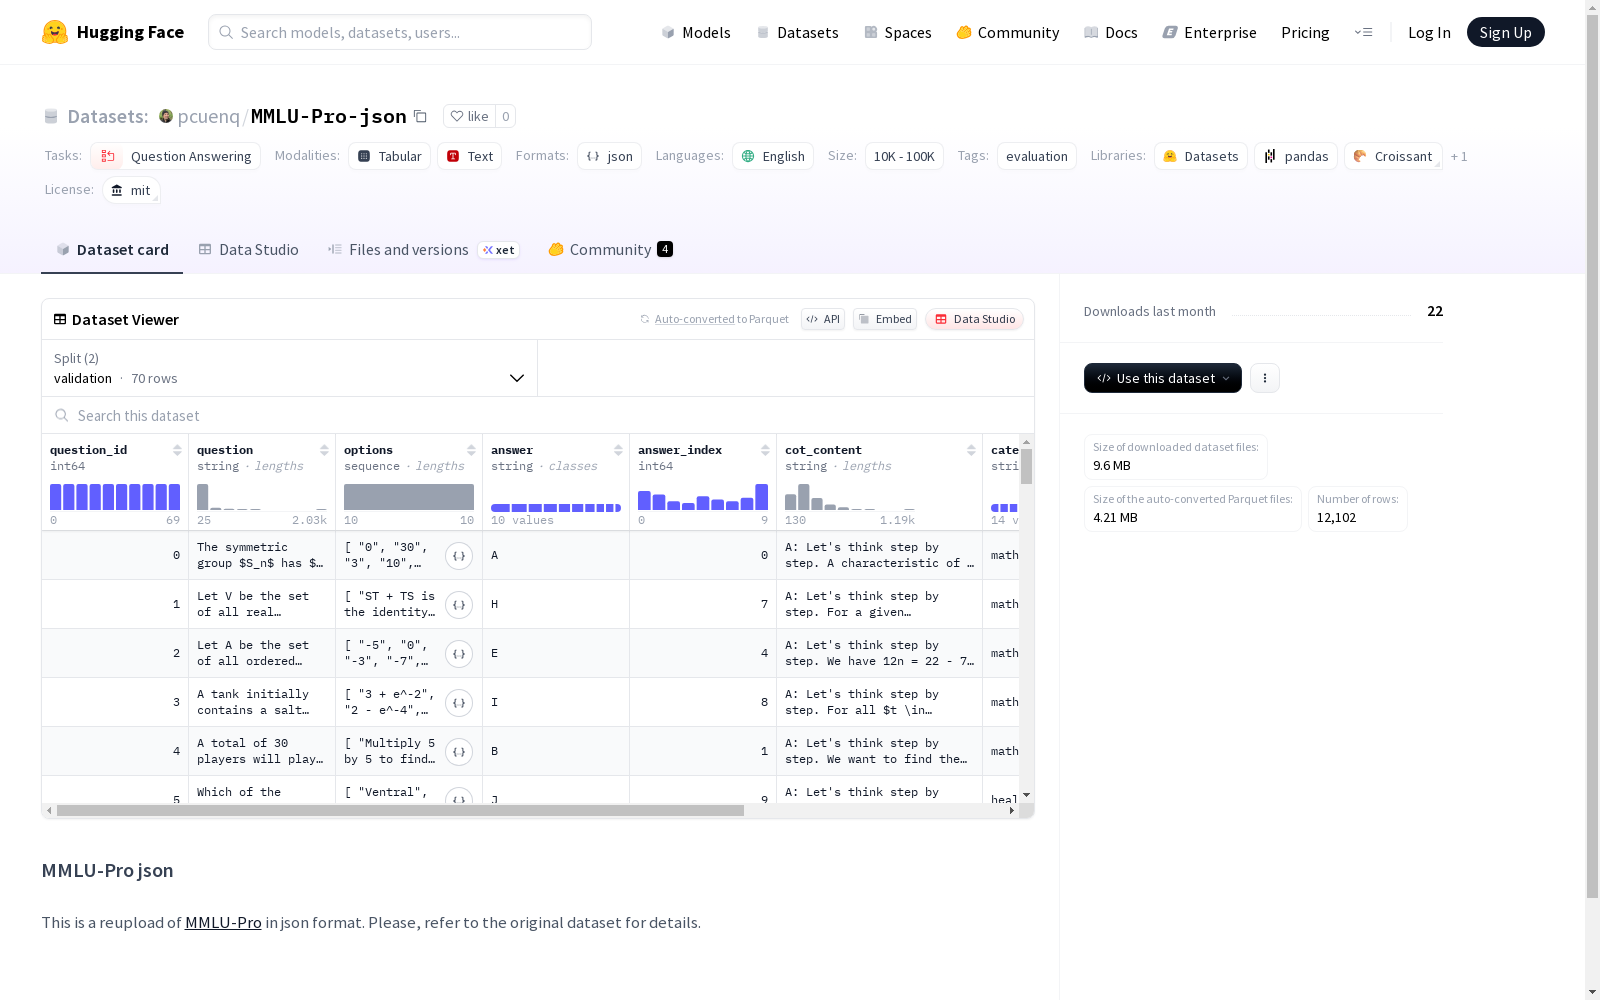Focus the Search models, datasets, users field
Image resolution: width=1600 pixels, height=1000 pixels.
coord(400,32)
